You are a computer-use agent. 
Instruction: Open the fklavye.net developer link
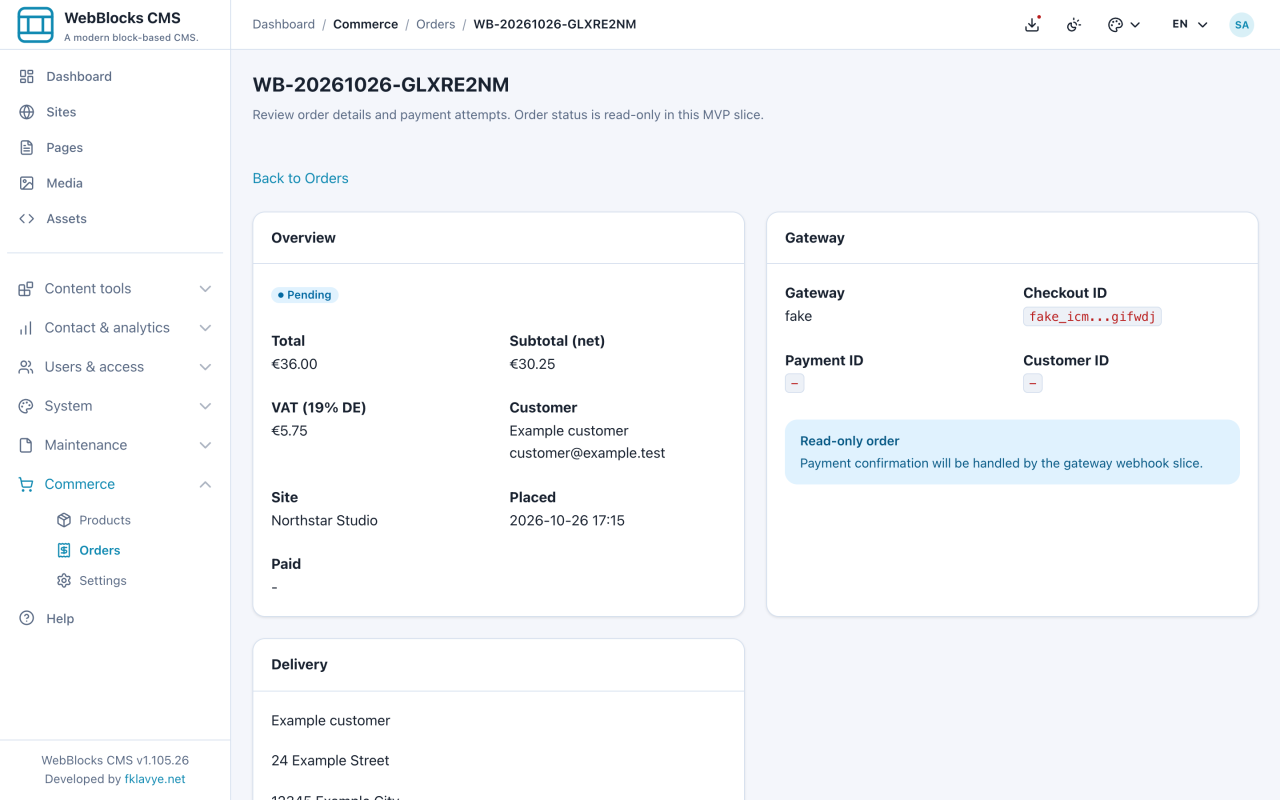tap(155, 779)
